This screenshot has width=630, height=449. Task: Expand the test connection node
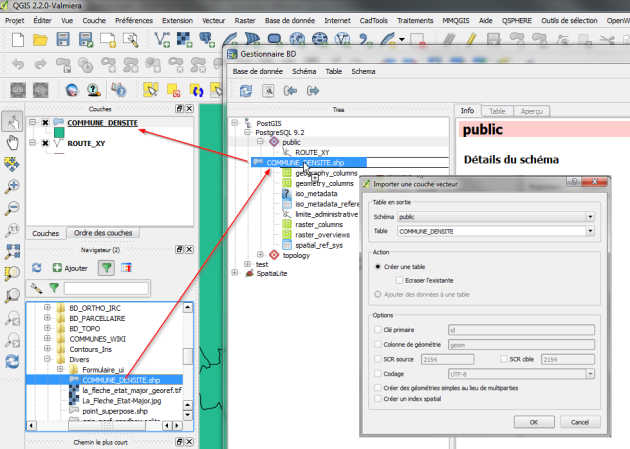247,264
